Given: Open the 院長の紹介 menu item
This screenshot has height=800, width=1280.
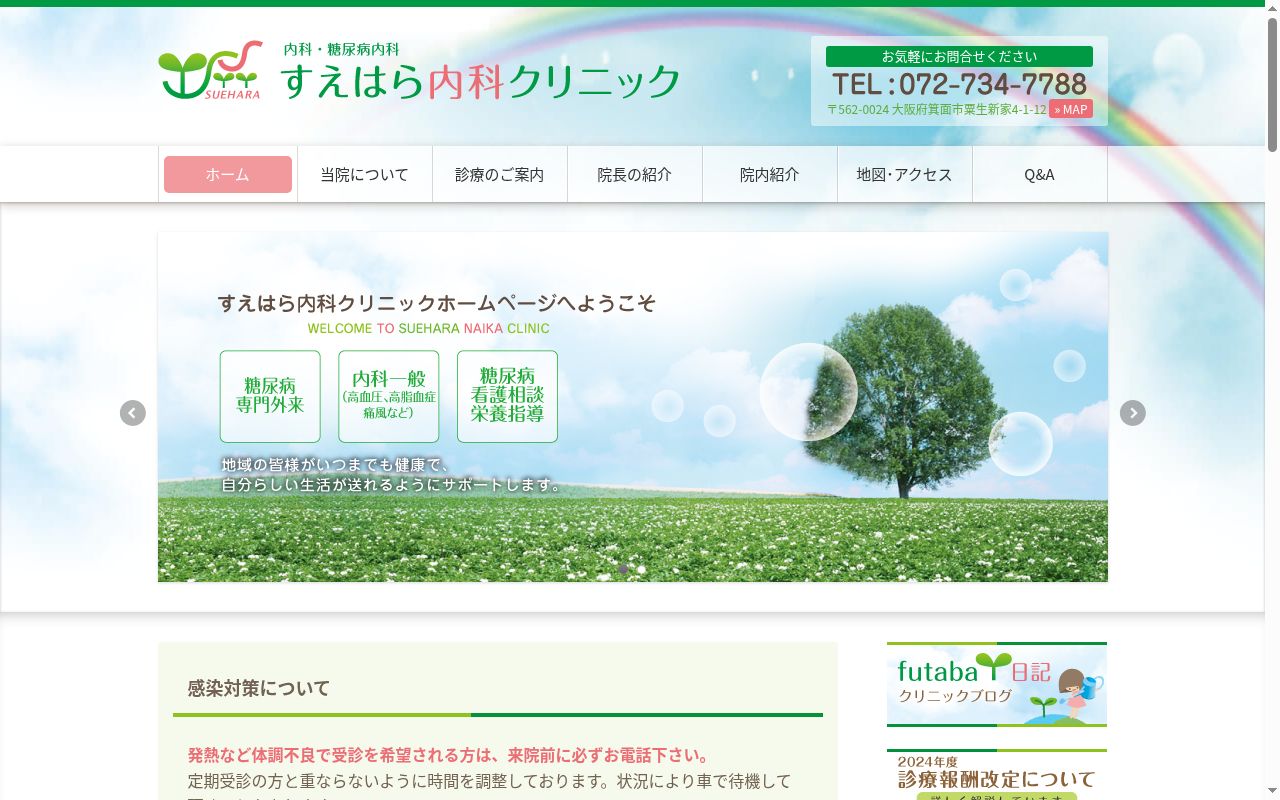Looking at the screenshot, I should point(634,174).
